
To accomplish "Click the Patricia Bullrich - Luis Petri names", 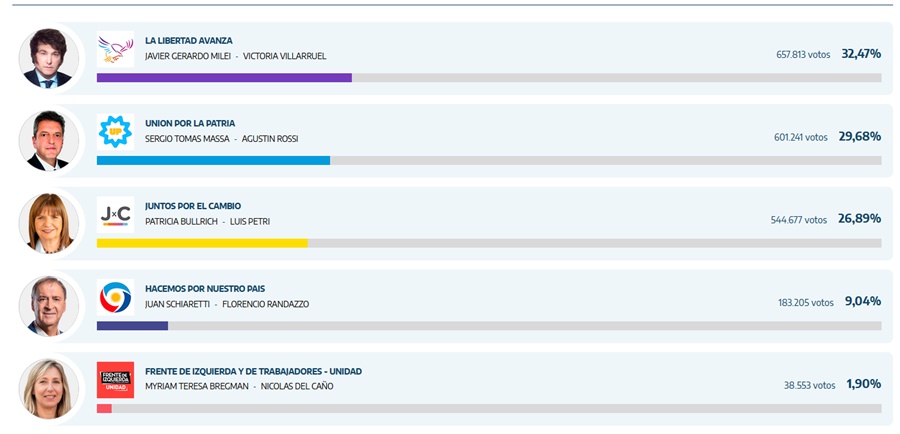I will click(x=207, y=221).
